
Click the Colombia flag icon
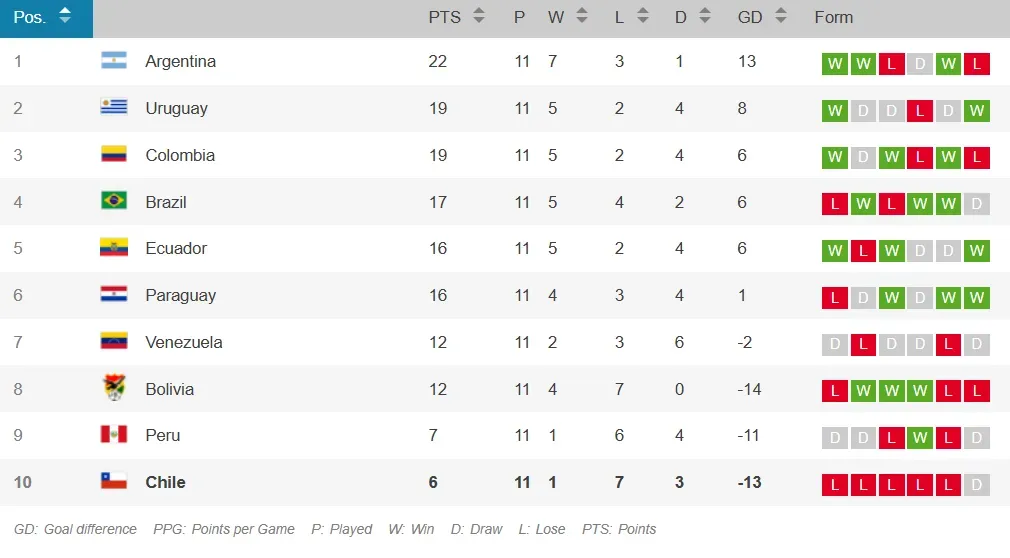pyautogui.click(x=114, y=155)
